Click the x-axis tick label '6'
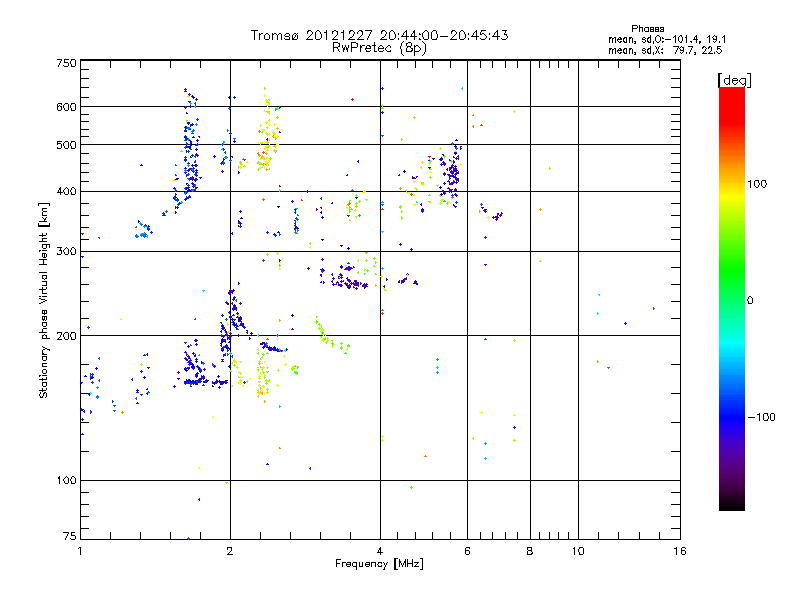This screenshot has width=800, height=600. click(x=467, y=551)
